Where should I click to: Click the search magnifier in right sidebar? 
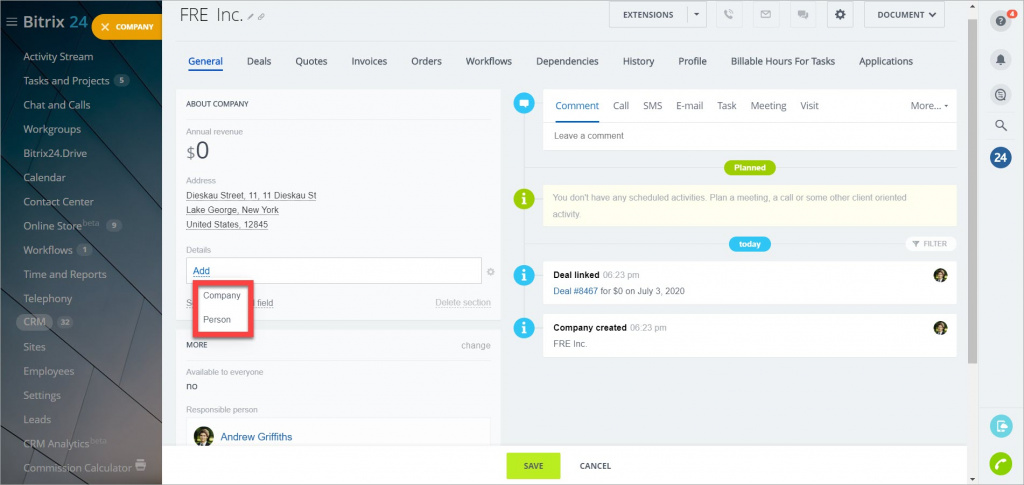pos(1000,125)
